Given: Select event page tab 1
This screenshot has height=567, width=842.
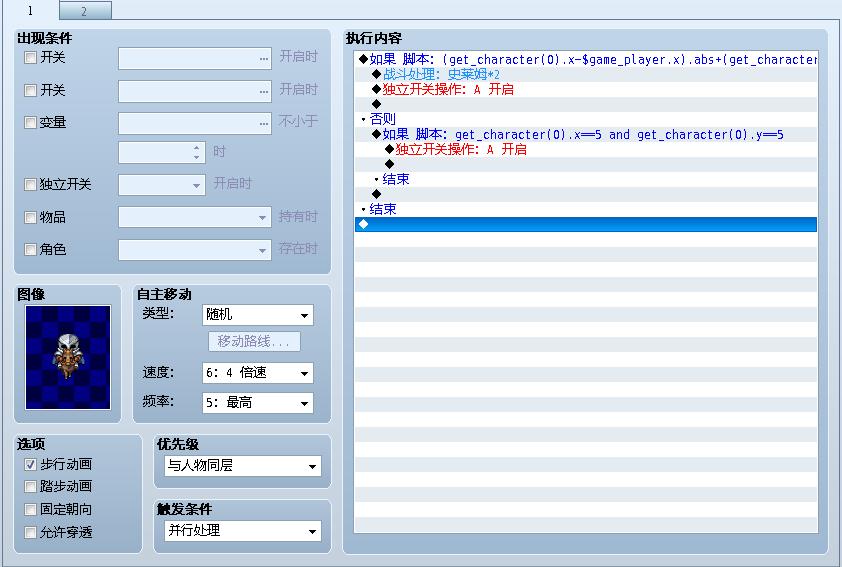Looking at the screenshot, I should pyautogui.click(x=30, y=10).
